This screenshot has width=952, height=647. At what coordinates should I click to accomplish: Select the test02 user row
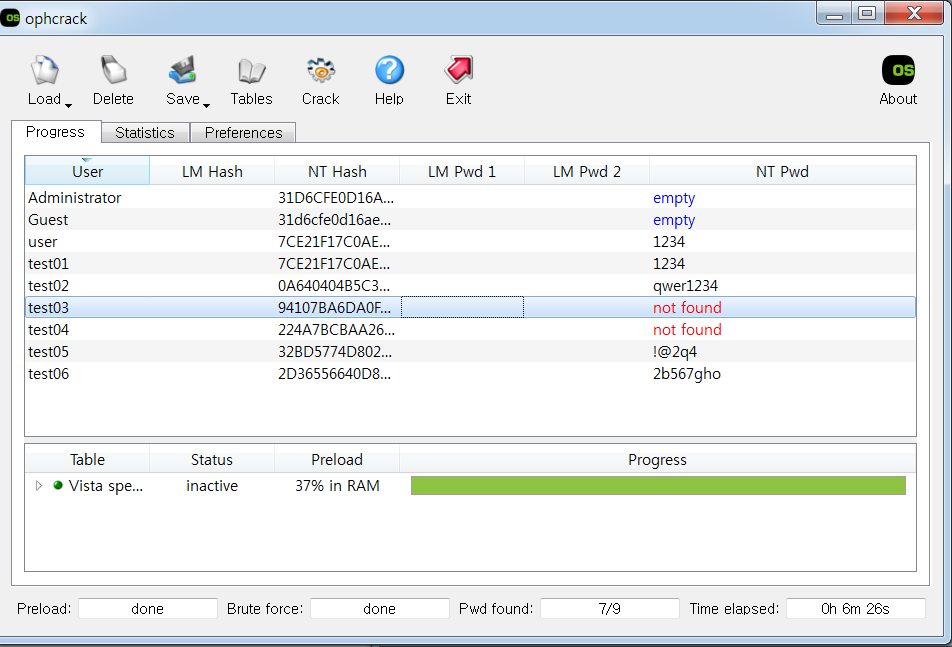tap(471, 285)
